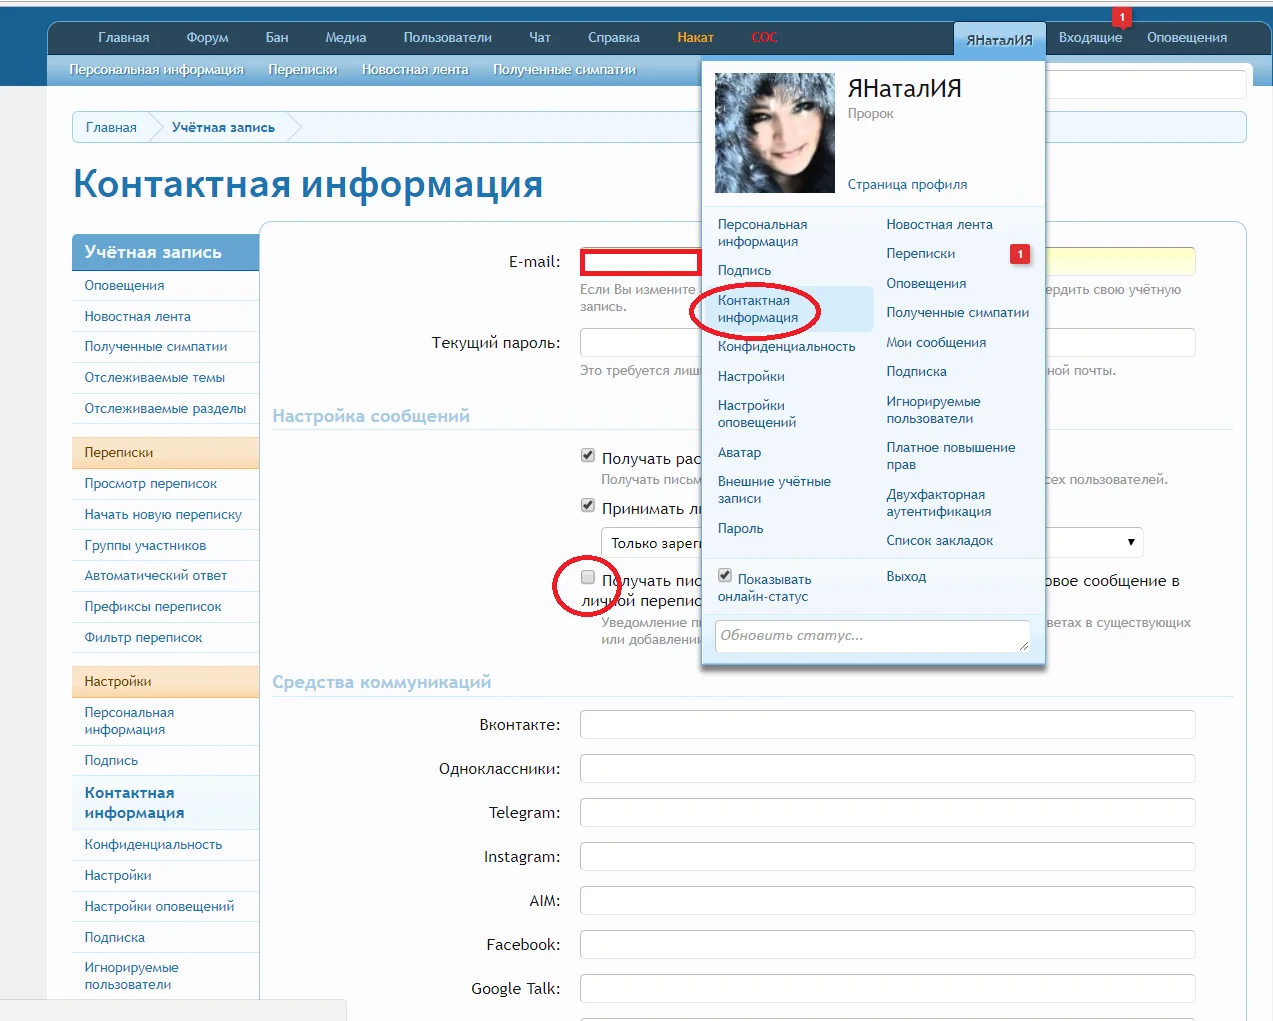Open the Чат section
1273x1021 pixels.
click(x=538, y=37)
